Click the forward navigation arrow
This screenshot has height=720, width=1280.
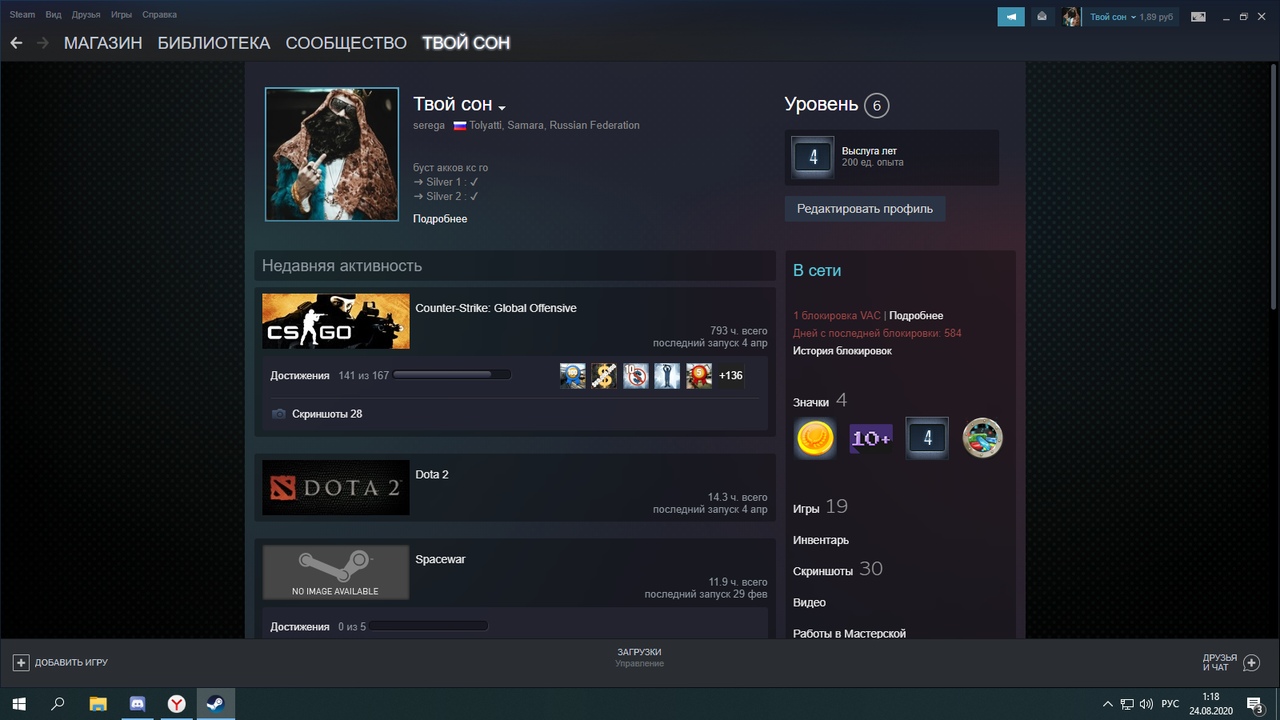click(x=43, y=43)
